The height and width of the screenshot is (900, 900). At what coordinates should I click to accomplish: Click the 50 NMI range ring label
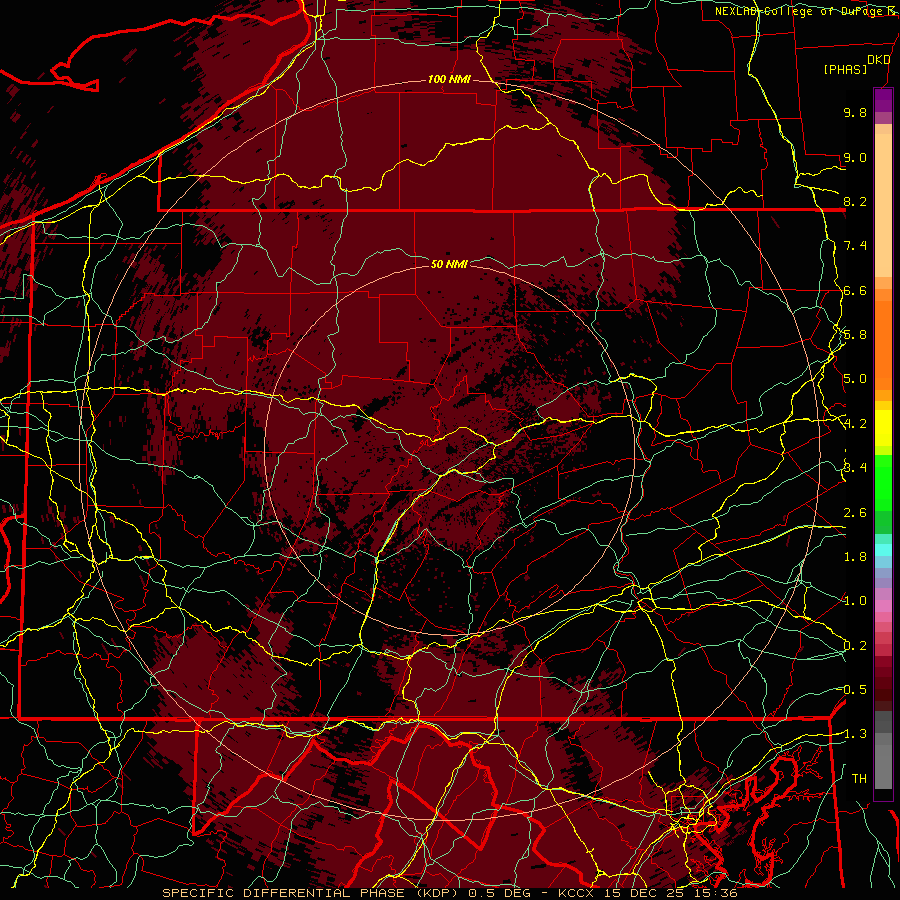click(x=449, y=264)
